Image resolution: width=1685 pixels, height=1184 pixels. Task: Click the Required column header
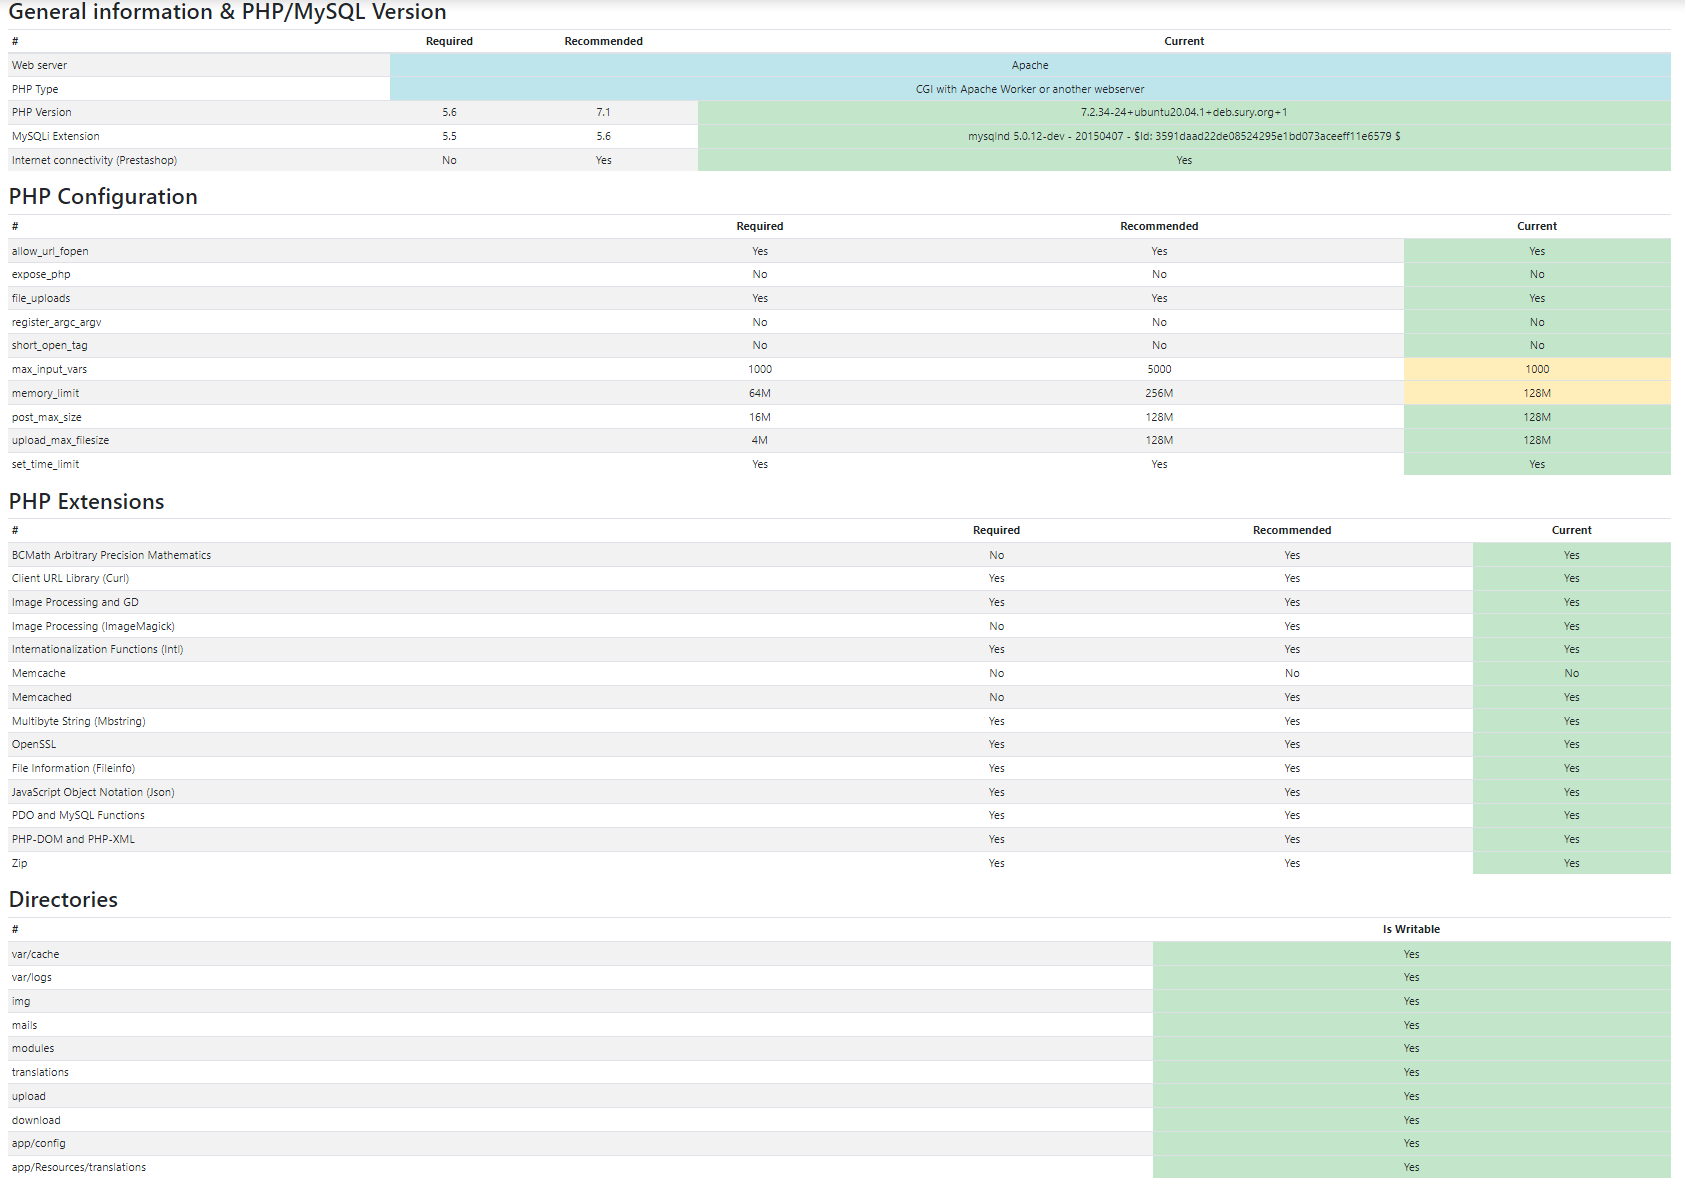point(760,226)
